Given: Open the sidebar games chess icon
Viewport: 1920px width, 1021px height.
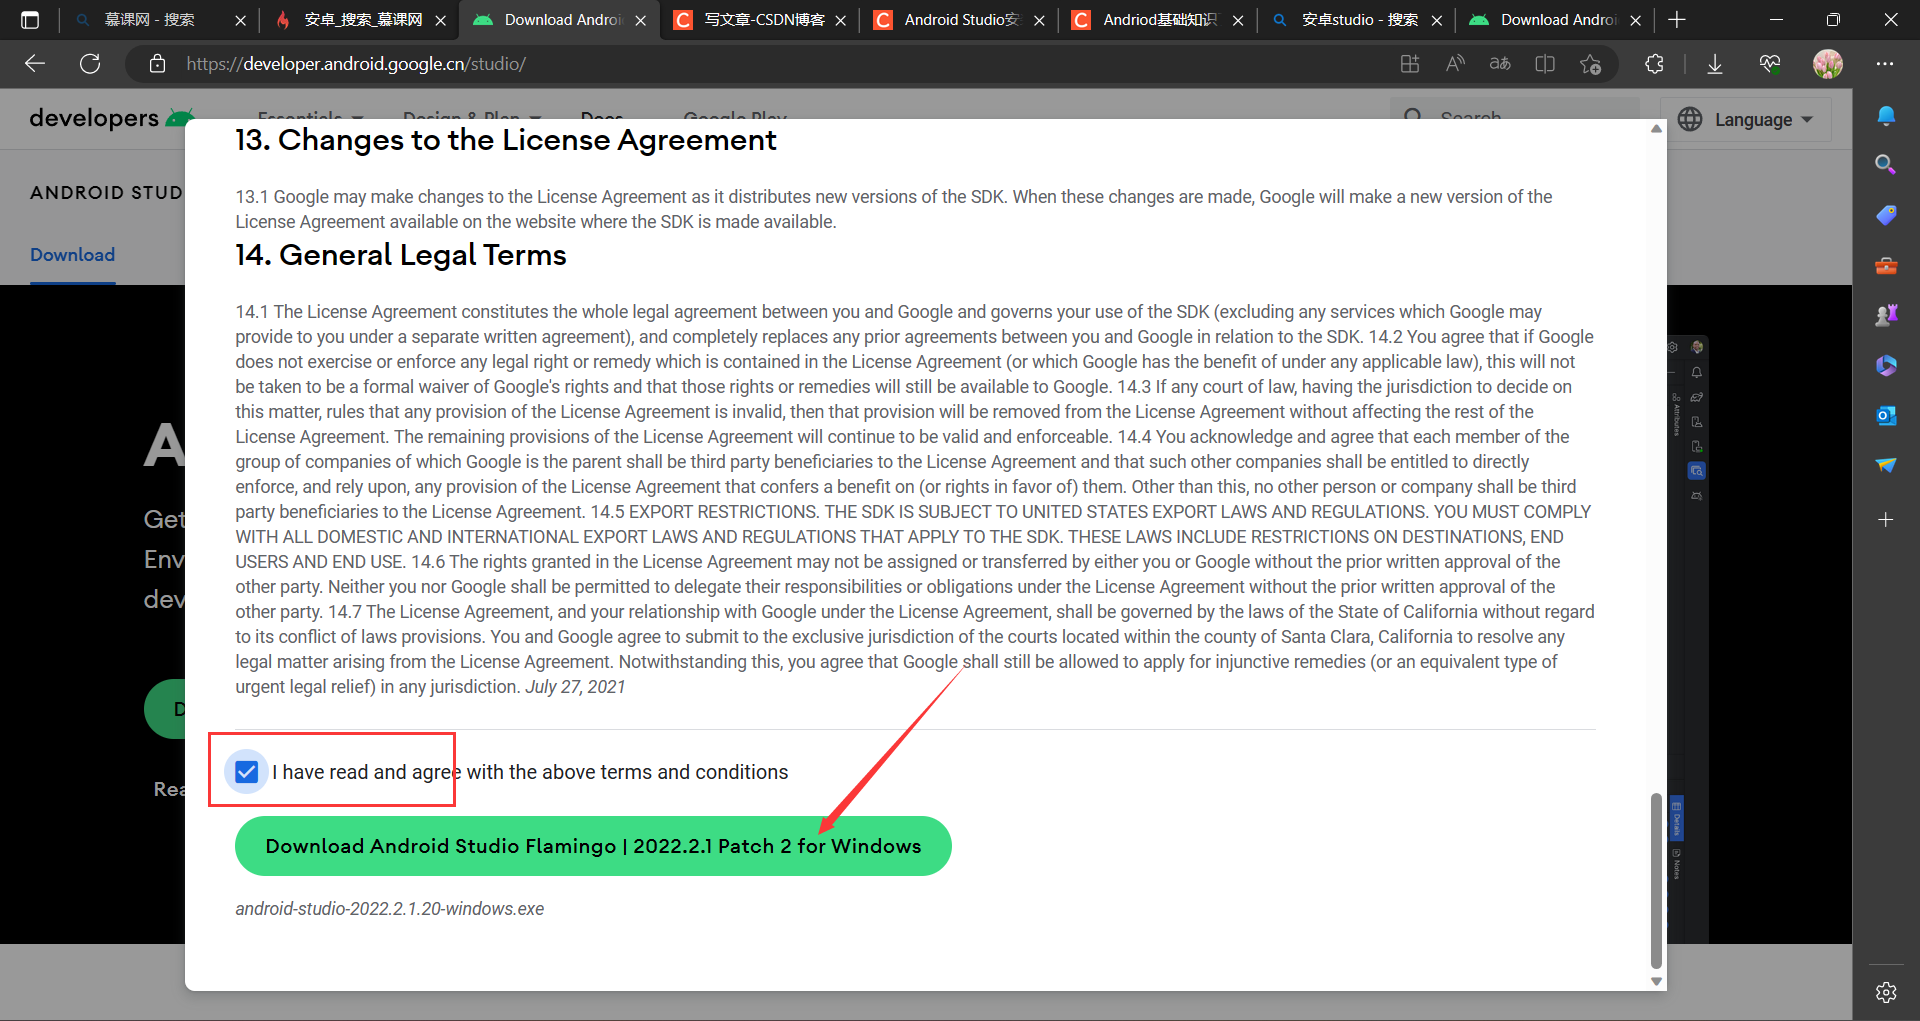Looking at the screenshot, I should point(1886,315).
